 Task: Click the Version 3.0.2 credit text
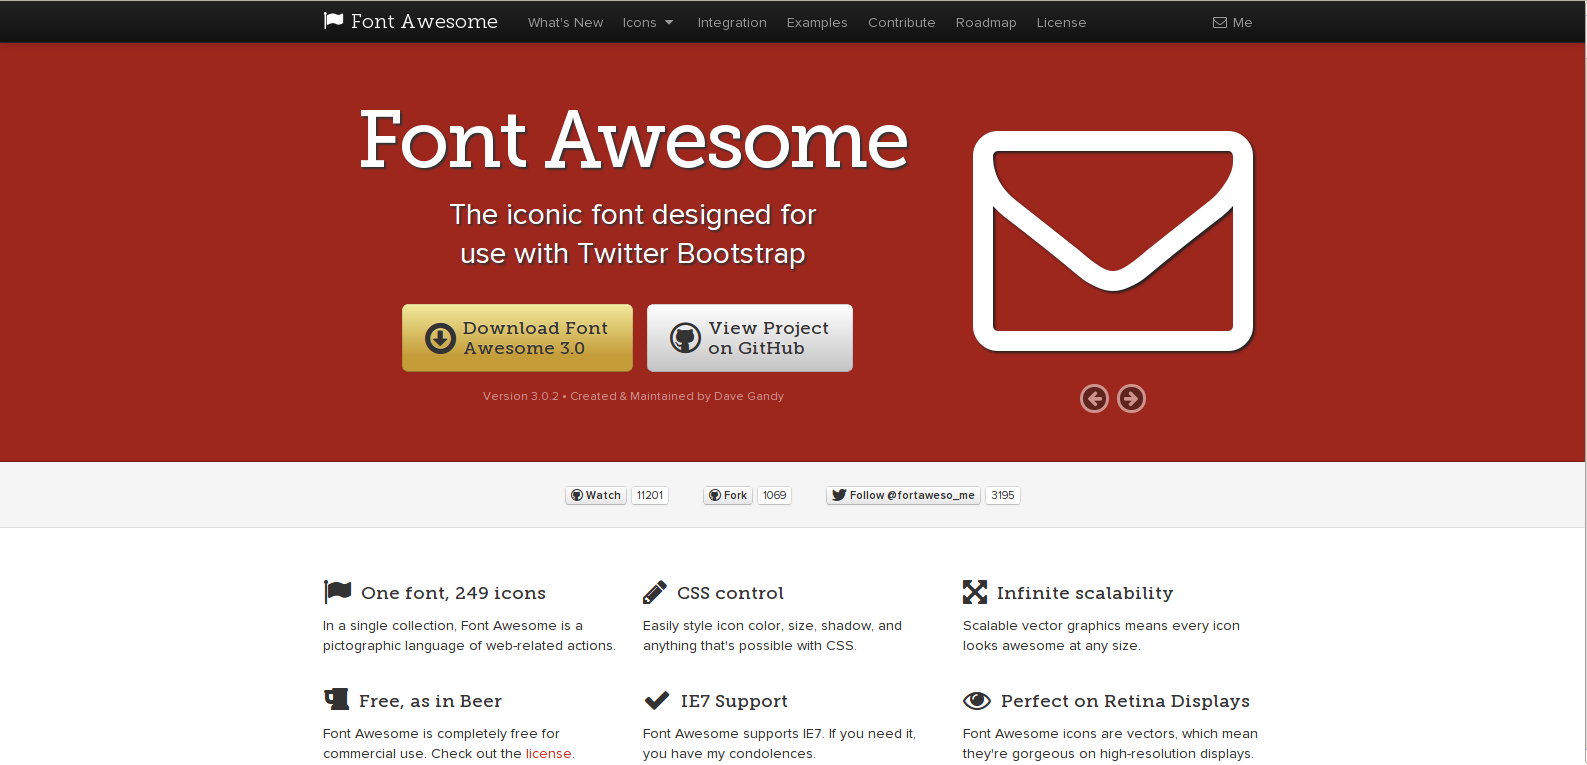click(633, 396)
